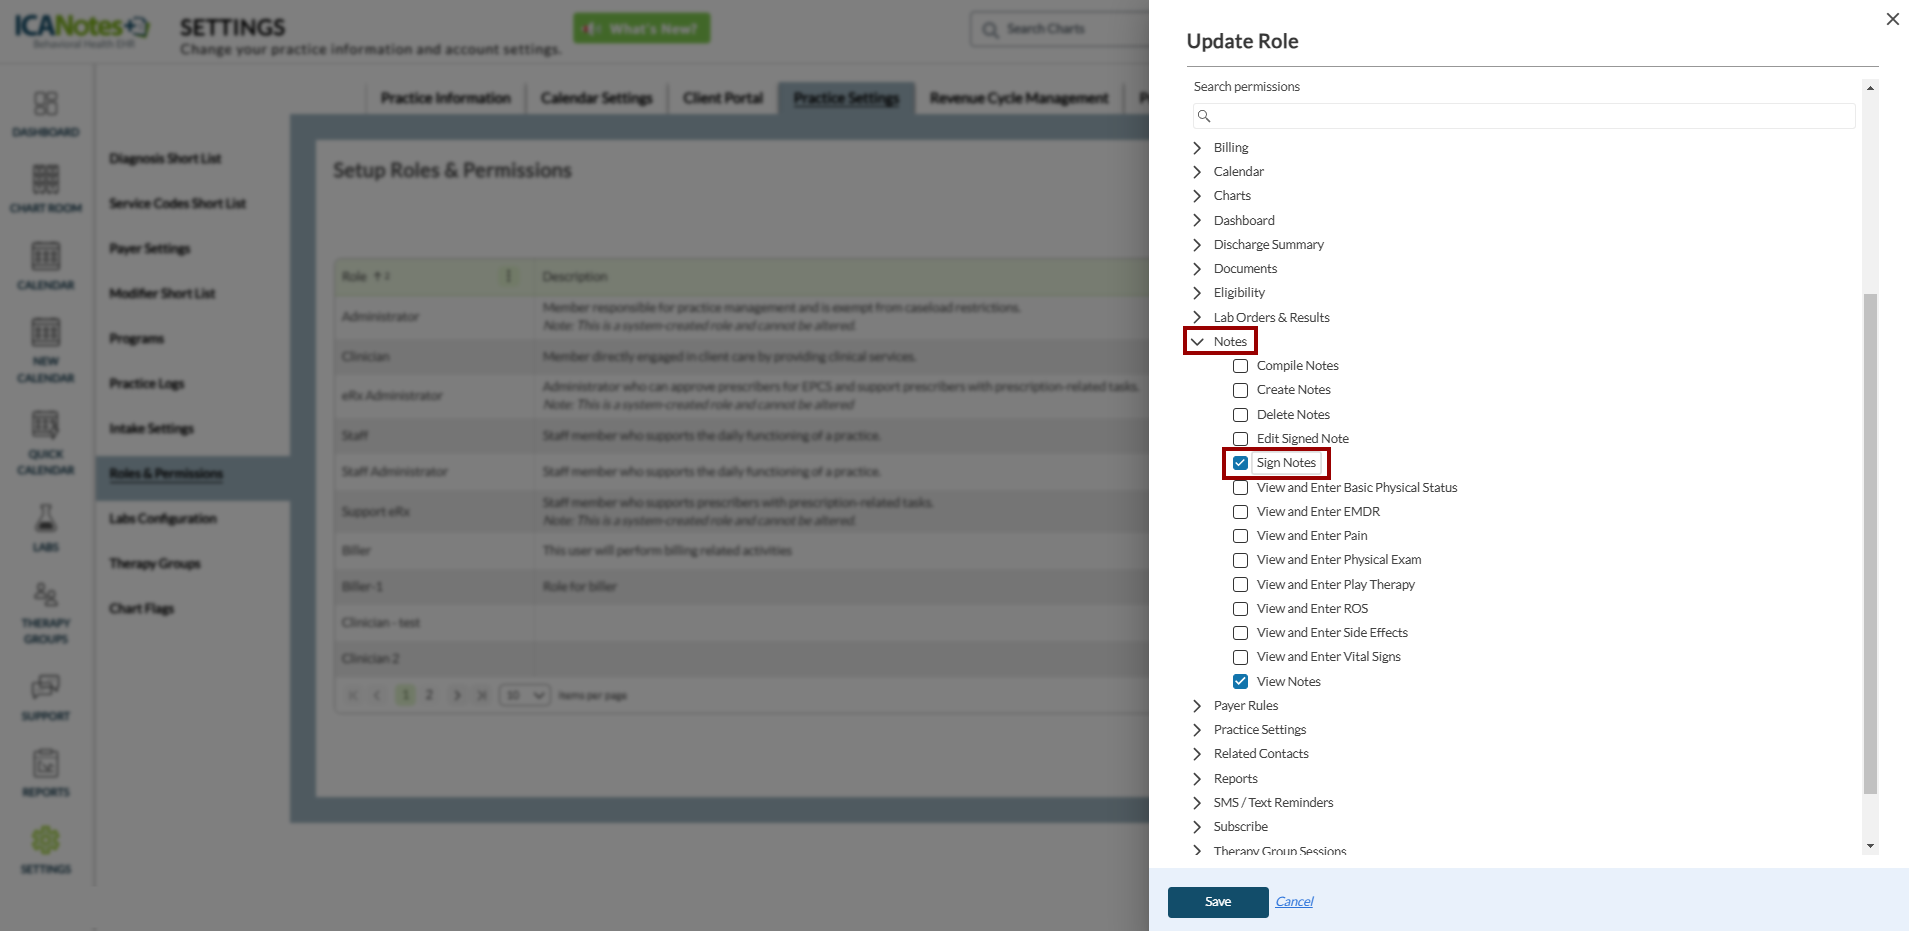The image size is (1909, 931).
Task: Check View and Enter Play Therapy
Action: [1240, 585]
